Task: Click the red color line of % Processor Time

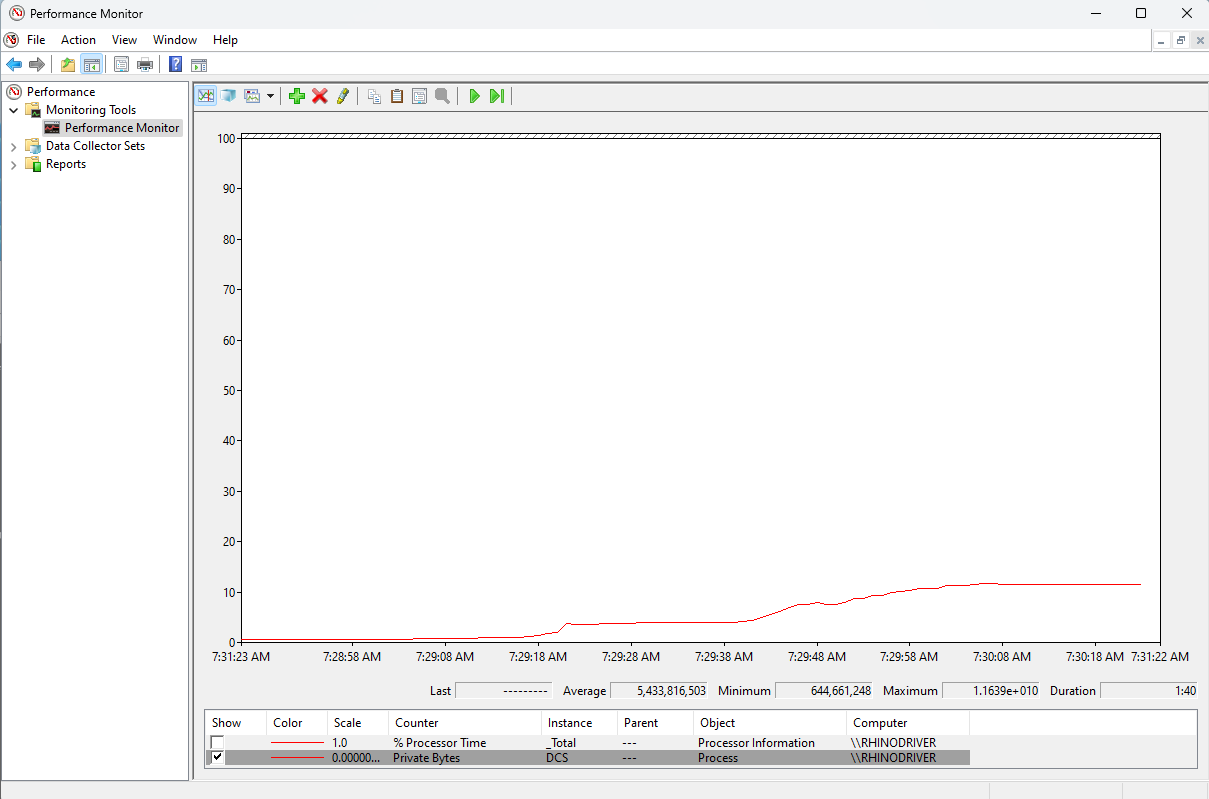Action: (x=297, y=743)
